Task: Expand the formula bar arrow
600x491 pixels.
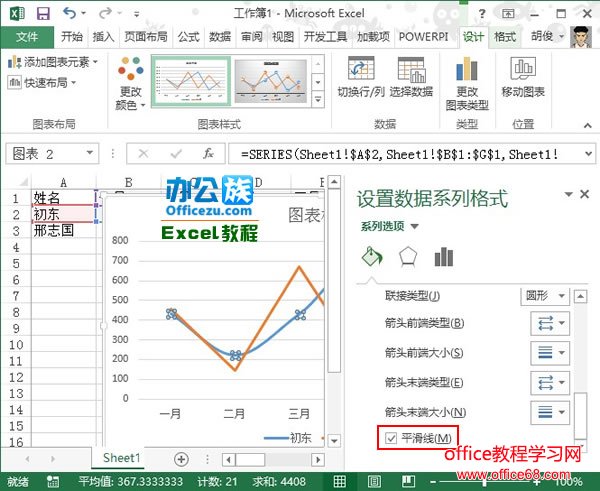Action: pyautogui.click(x=589, y=154)
